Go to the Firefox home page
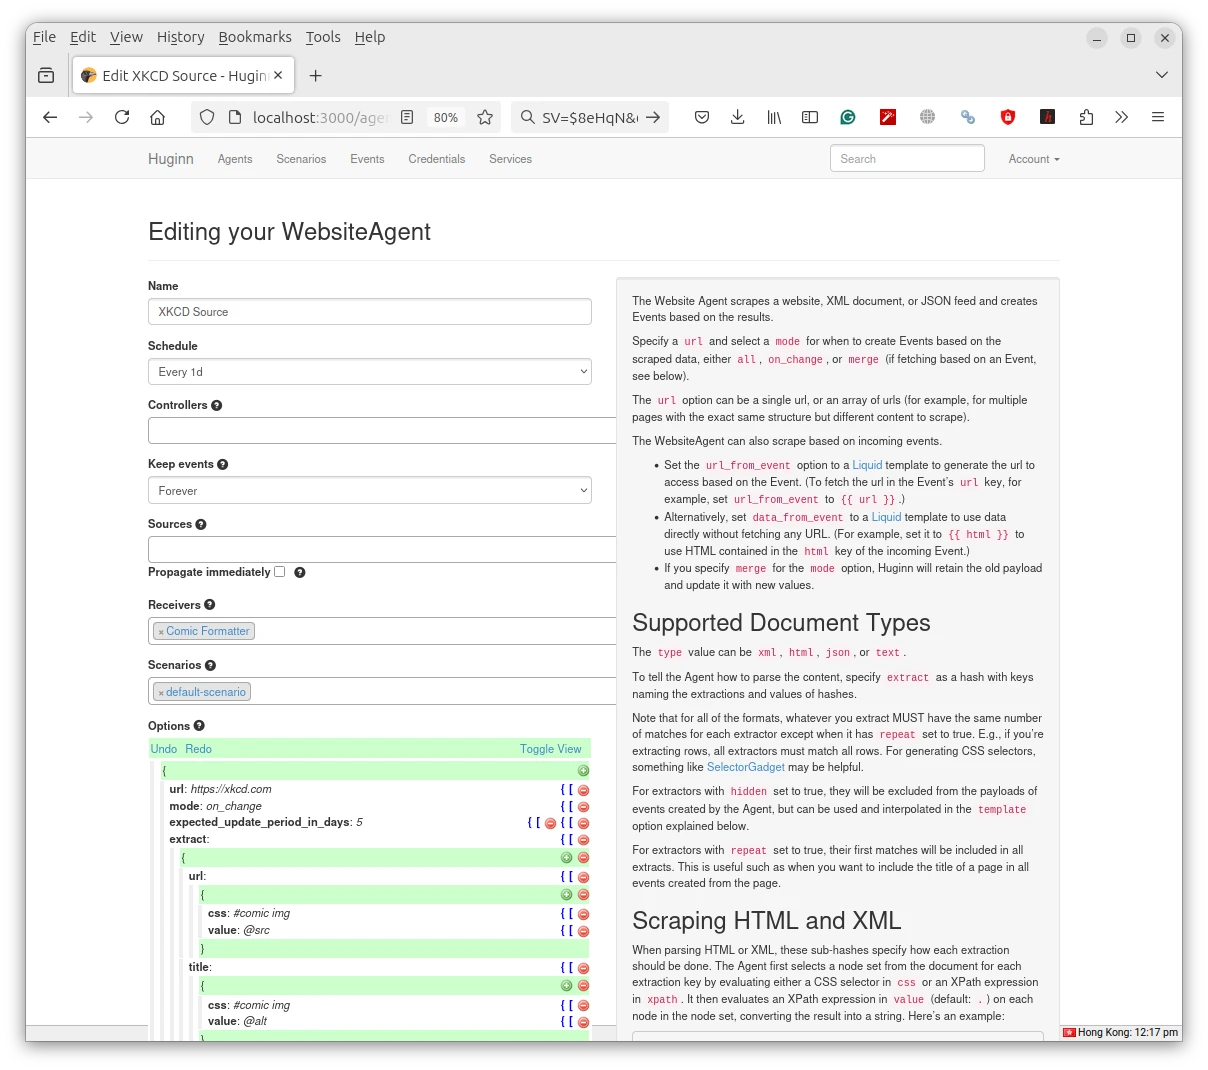The width and height of the screenshot is (1208, 1070). (157, 117)
